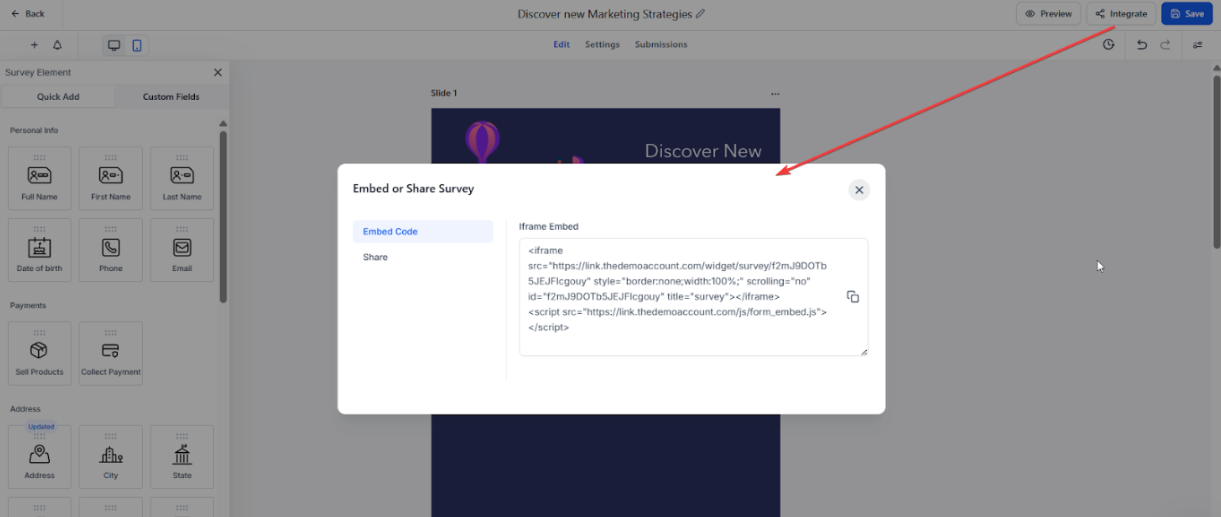Open the styles sliders icon in toolbar
Screen dimensions: 1221x517
[1198, 45]
